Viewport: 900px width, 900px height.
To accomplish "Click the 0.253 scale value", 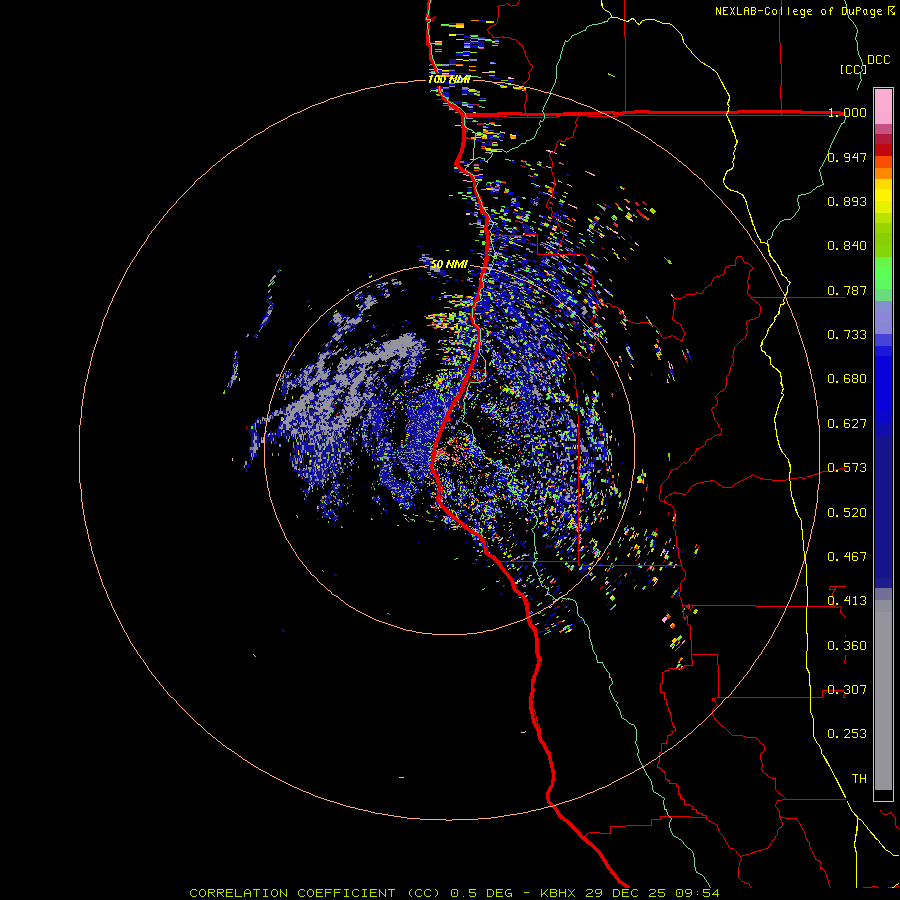I will pos(847,734).
